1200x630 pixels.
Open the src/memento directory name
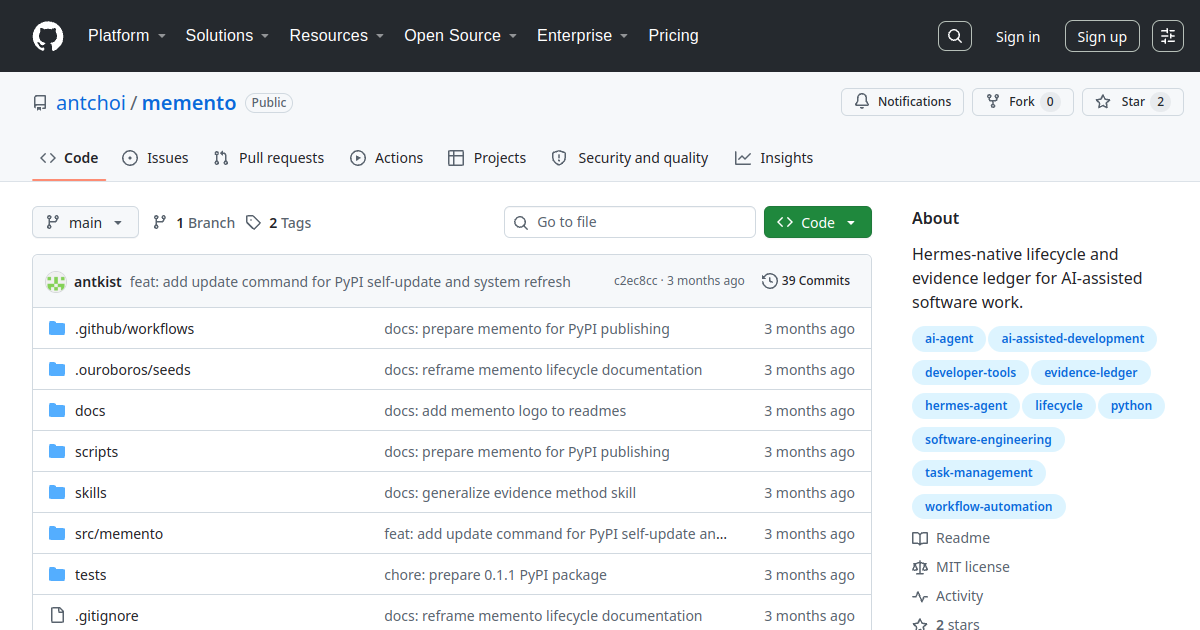point(119,534)
